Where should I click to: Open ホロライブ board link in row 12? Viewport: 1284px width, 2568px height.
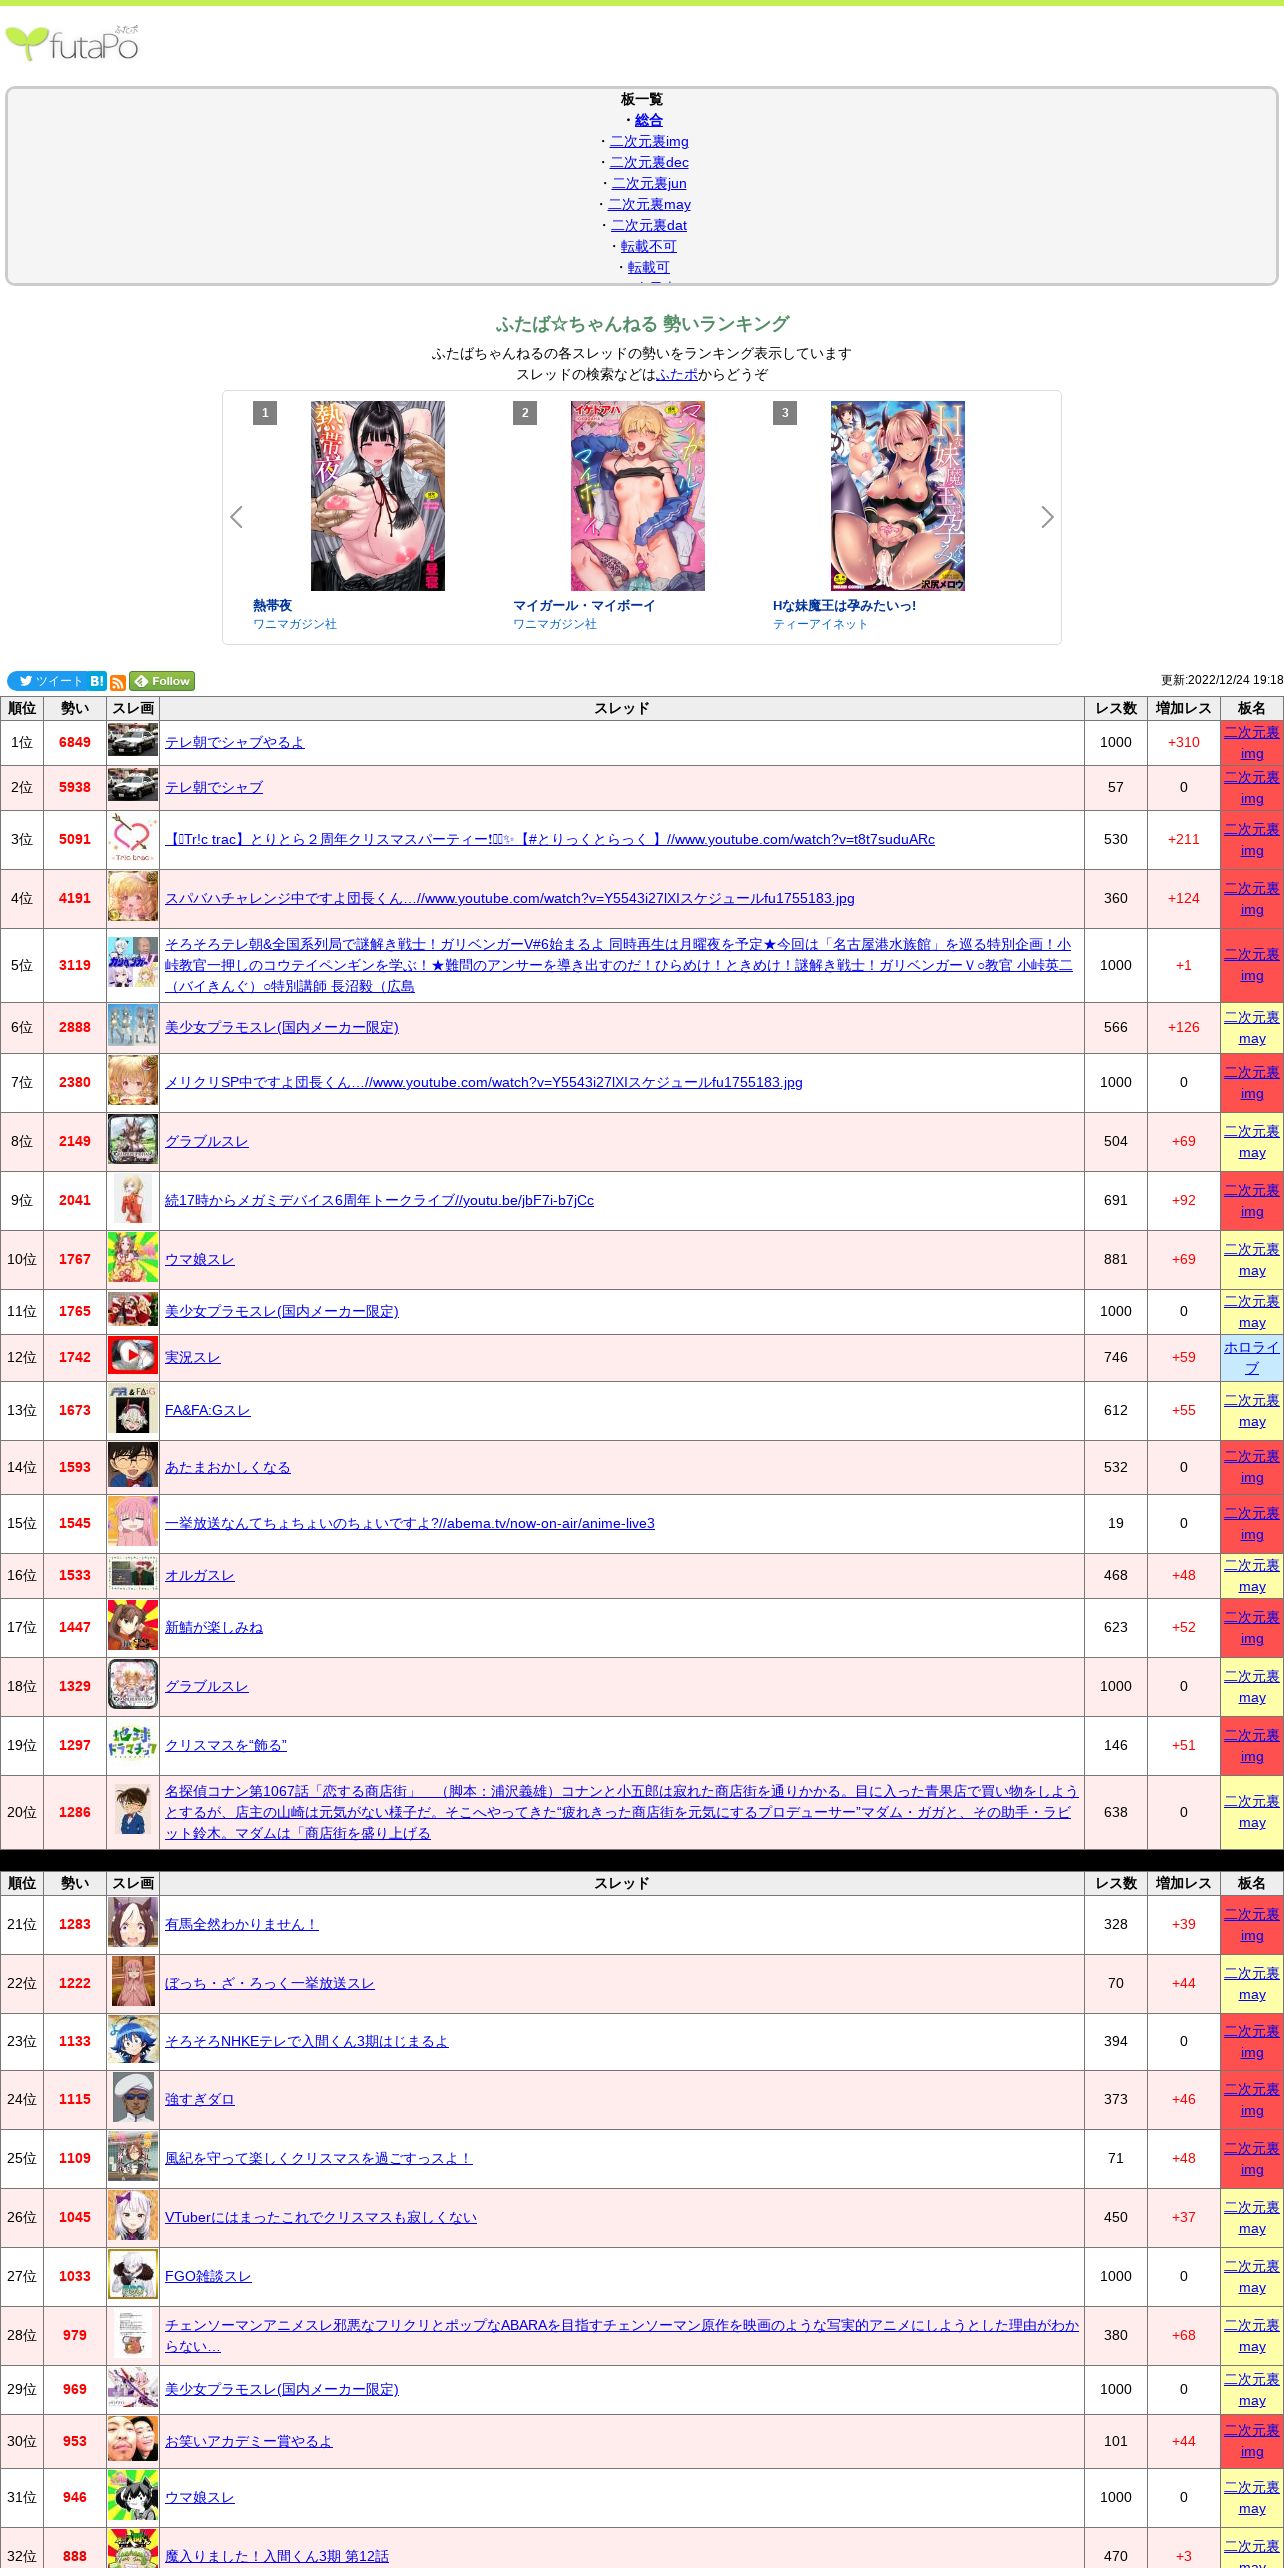pyautogui.click(x=1252, y=1357)
